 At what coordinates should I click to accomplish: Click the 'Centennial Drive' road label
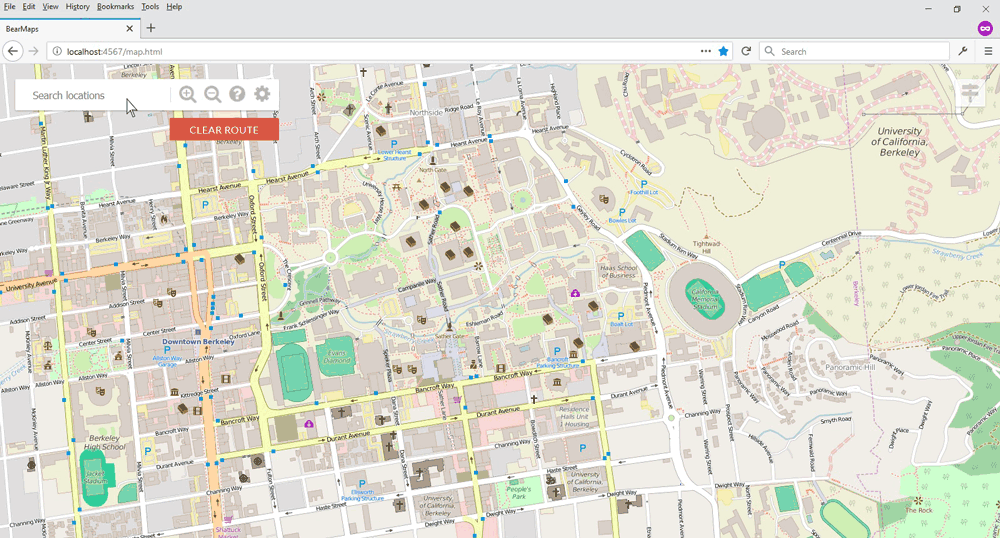point(841,240)
